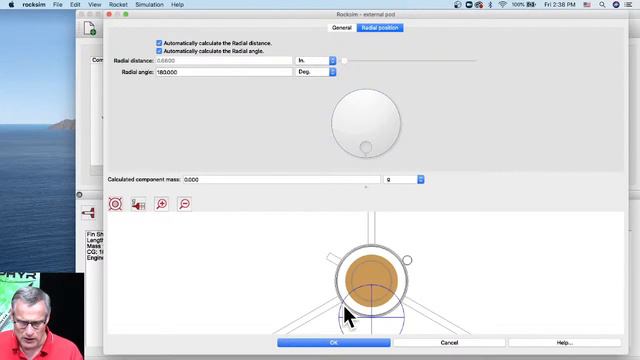Switch to the General tab
Image resolution: width=640 pixels, height=360 pixels.
pos(342,28)
